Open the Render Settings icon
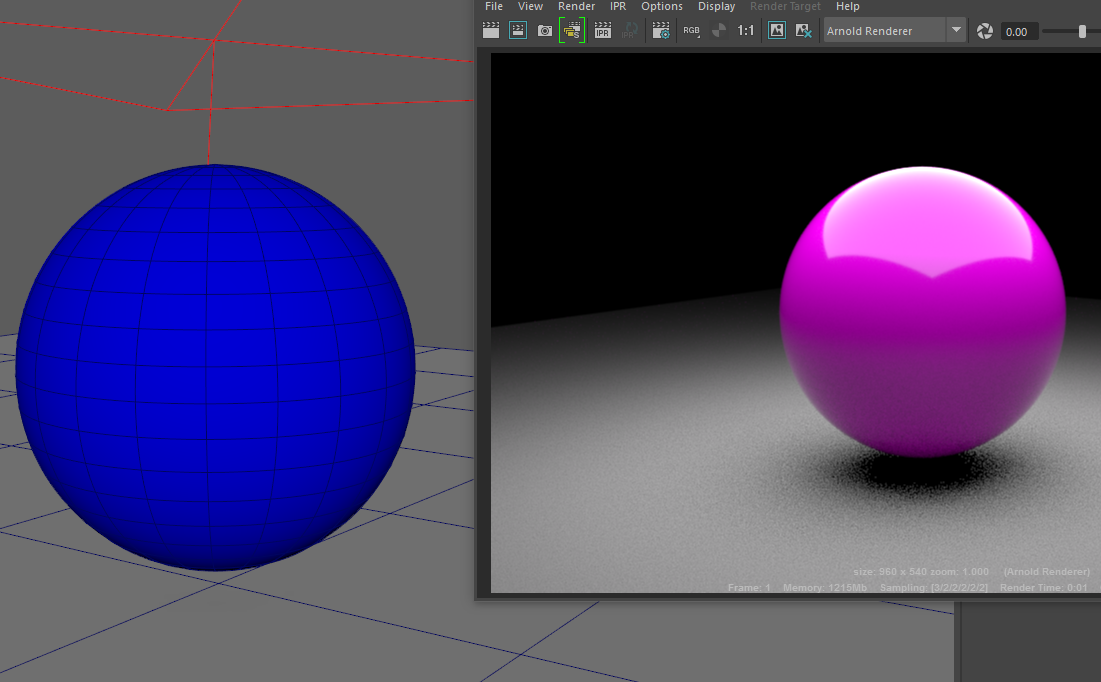The width and height of the screenshot is (1101, 682). 661,30
